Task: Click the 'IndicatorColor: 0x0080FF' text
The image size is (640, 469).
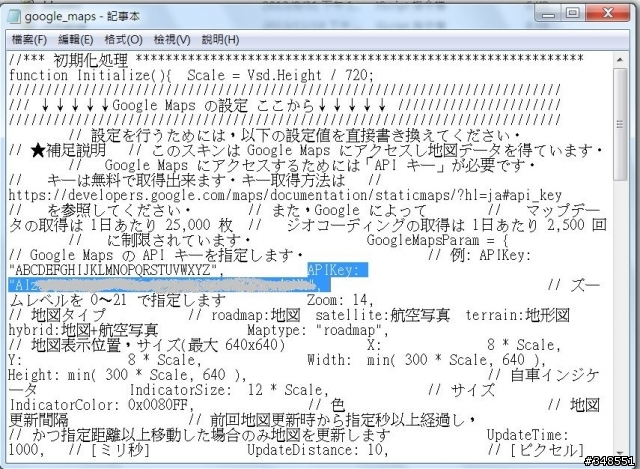Action: click(x=99, y=405)
